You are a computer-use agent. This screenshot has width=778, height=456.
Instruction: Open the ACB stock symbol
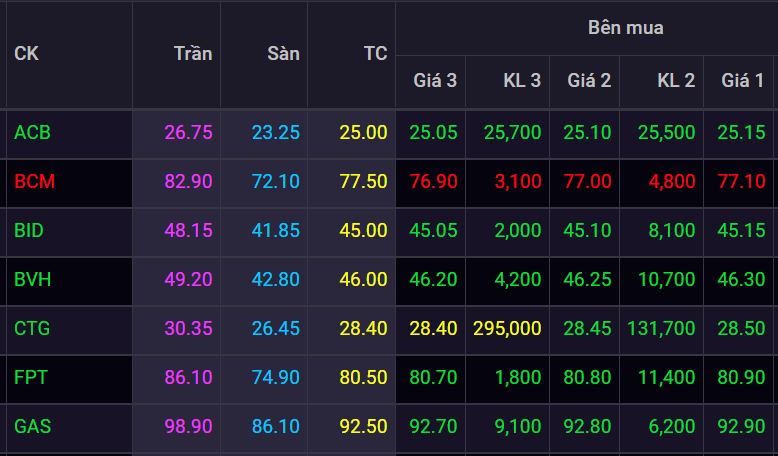[x=31, y=132]
